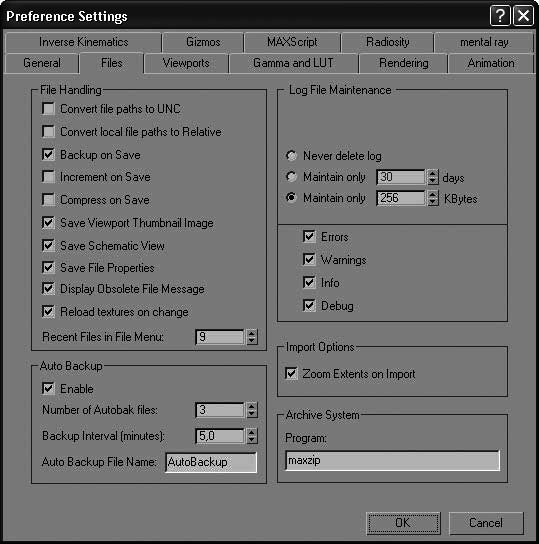This screenshot has height=544, width=539.
Task: Turn on Compress on Save
Action: (x=48, y=199)
